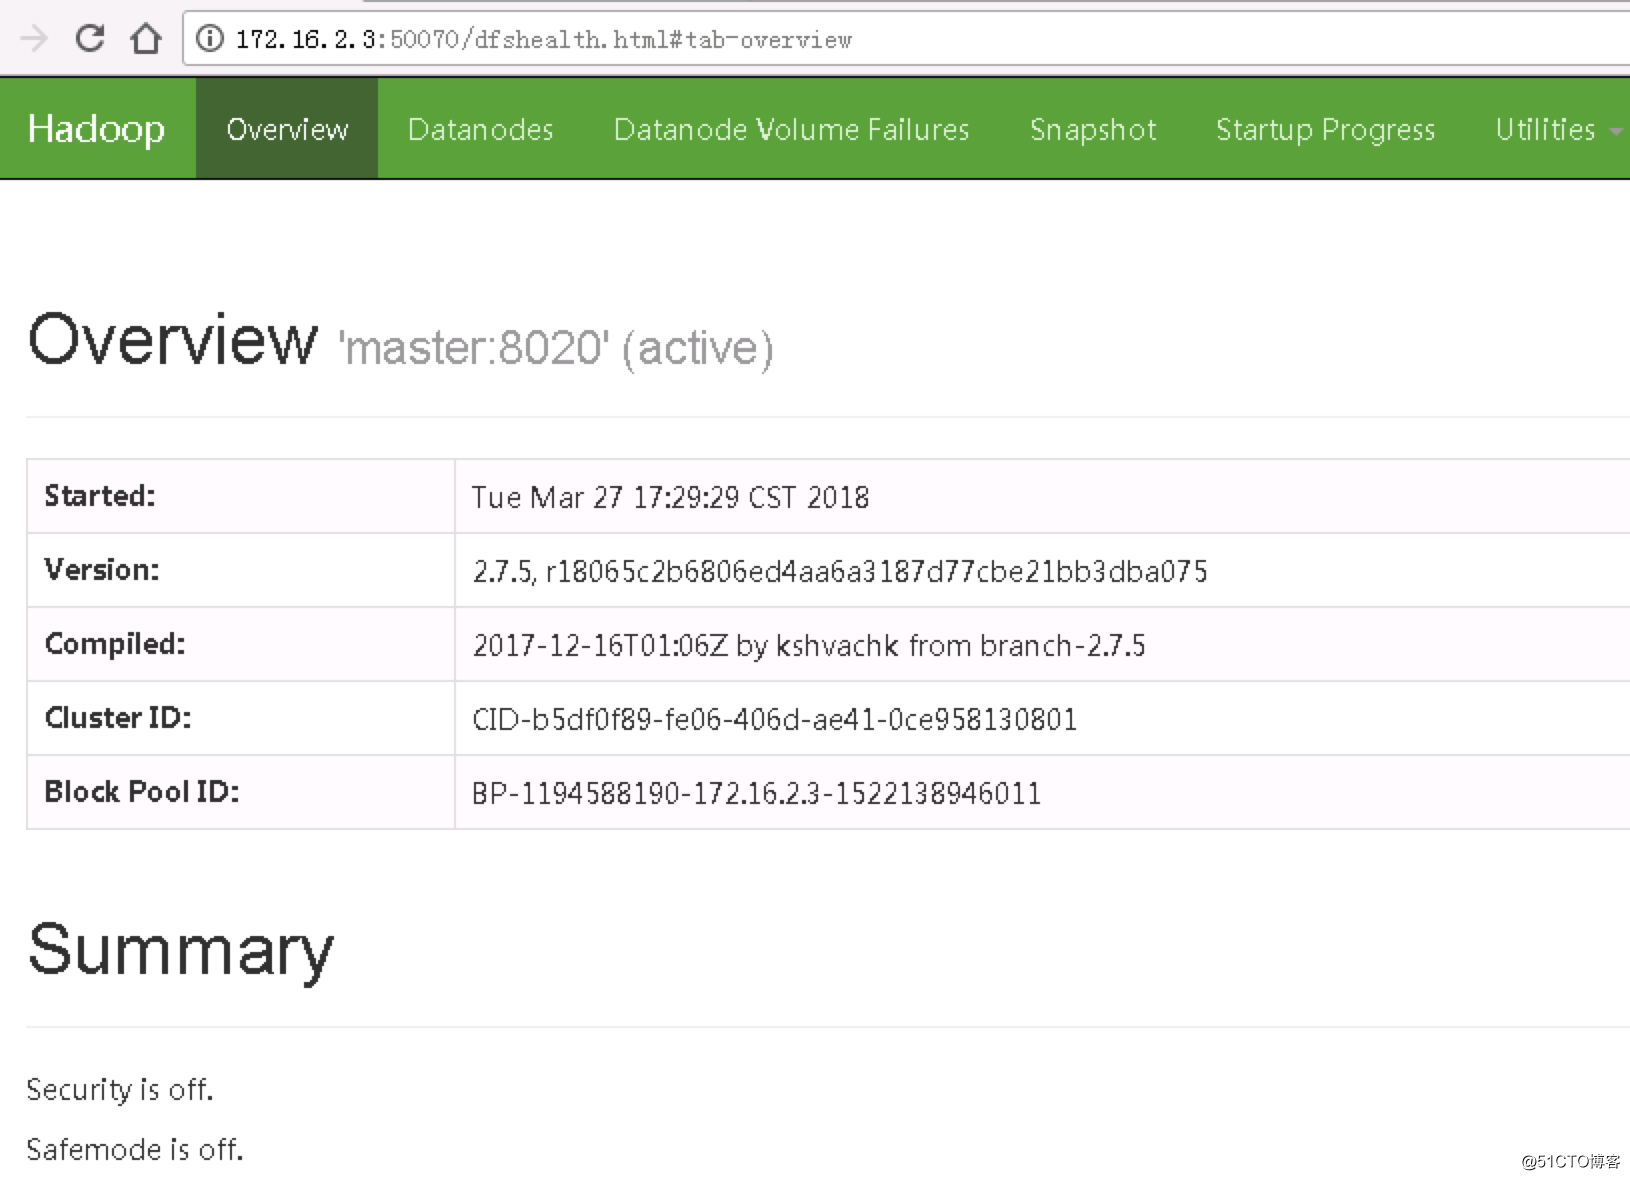Viewport: 1630px width, 1180px height.
Task: Select the Cluster ID value
Action: click(774, 719)
